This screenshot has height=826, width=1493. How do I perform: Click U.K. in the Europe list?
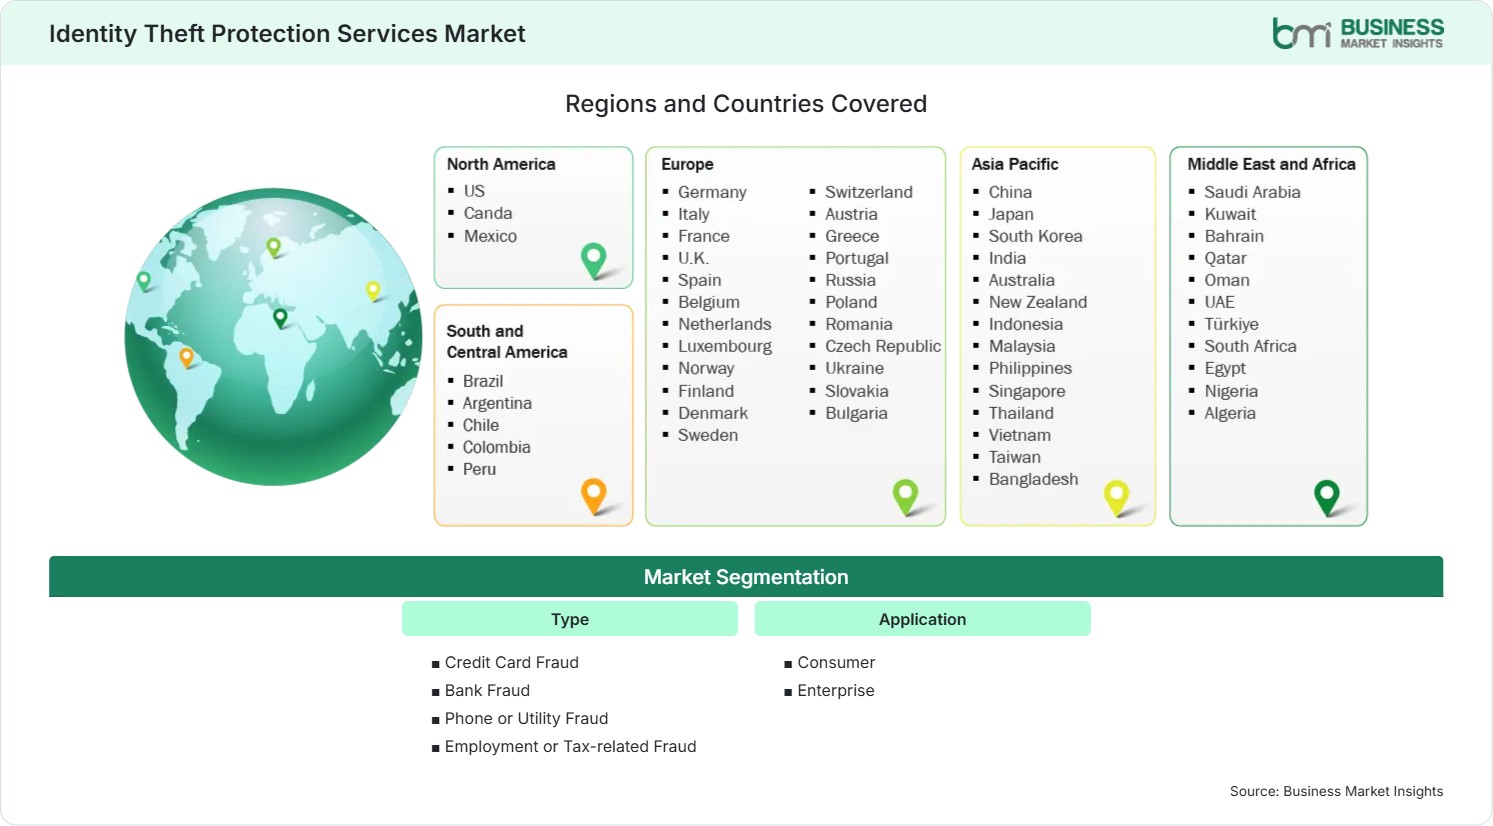pos(693,258)
